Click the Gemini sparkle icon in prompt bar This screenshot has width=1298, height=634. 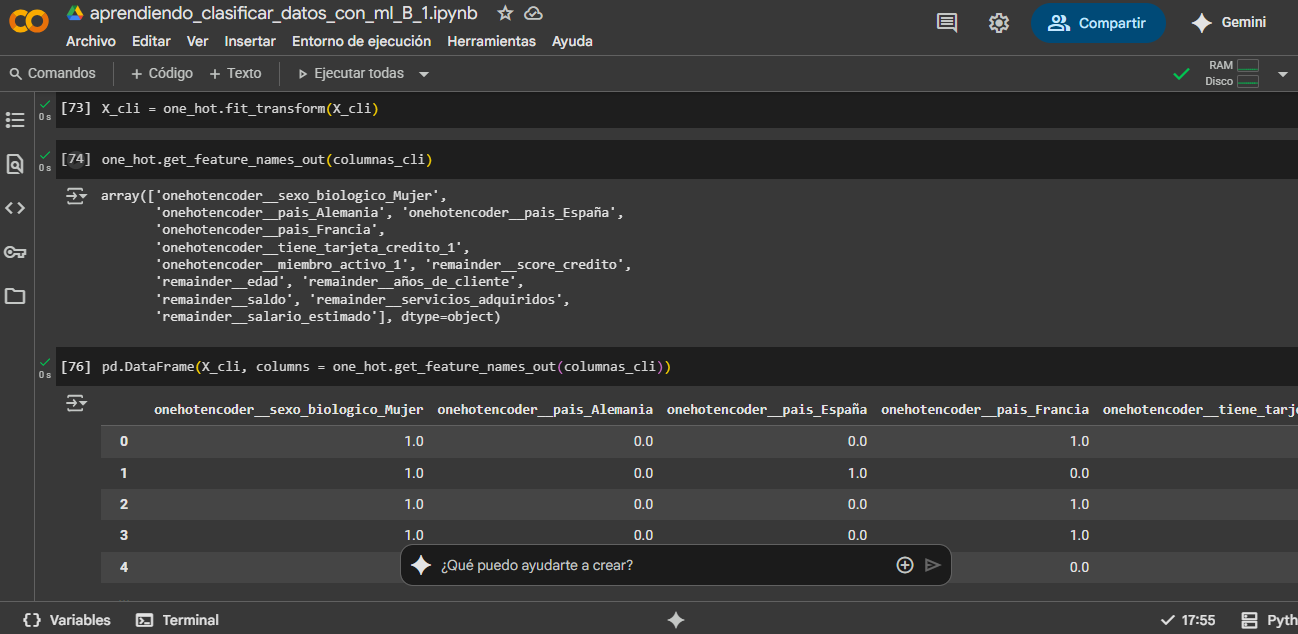[421, 565]
